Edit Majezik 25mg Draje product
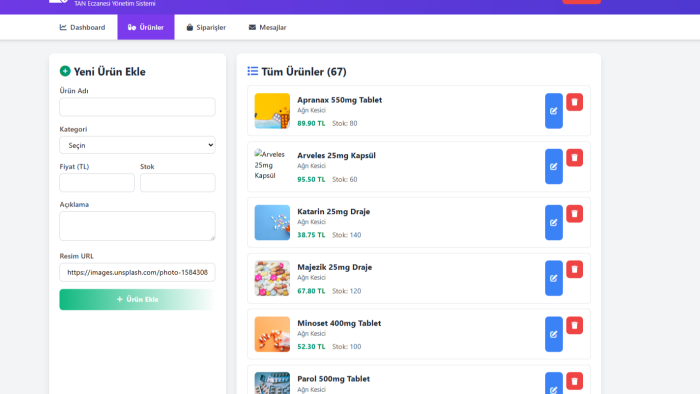The image size is (700, 394). point(554,278)
